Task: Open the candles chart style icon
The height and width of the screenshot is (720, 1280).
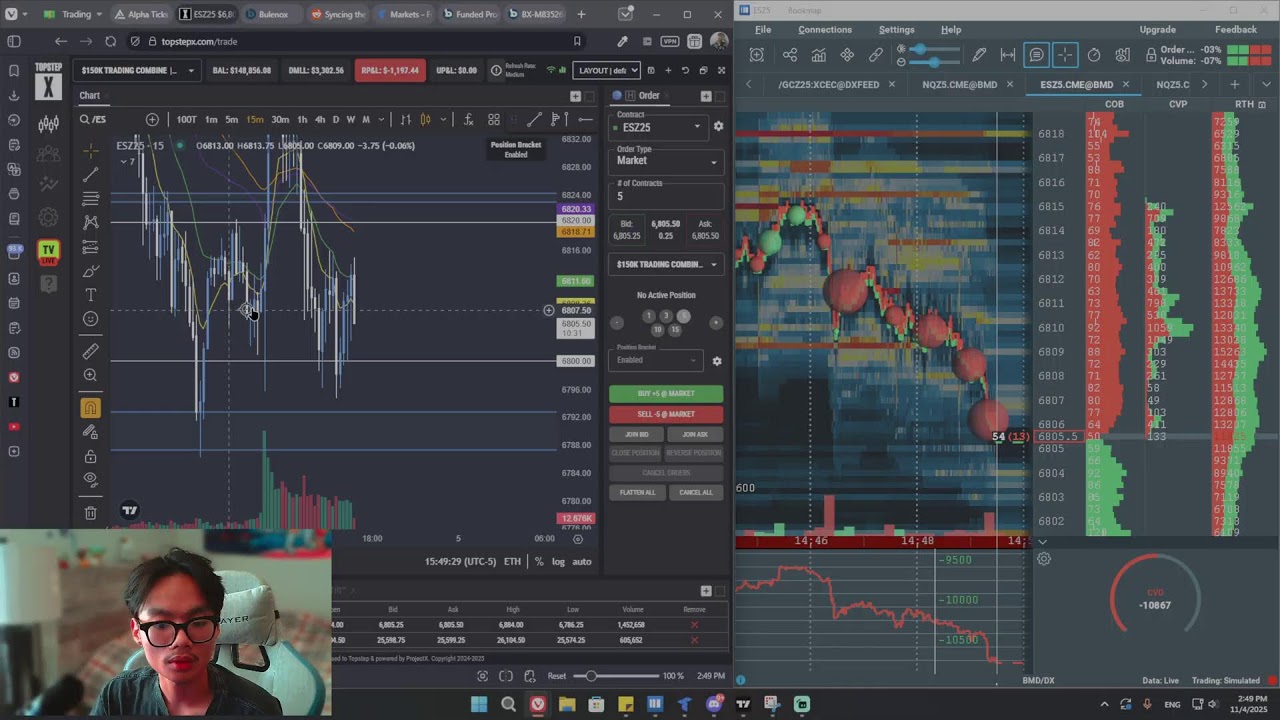Action: [x=425, y=119]
